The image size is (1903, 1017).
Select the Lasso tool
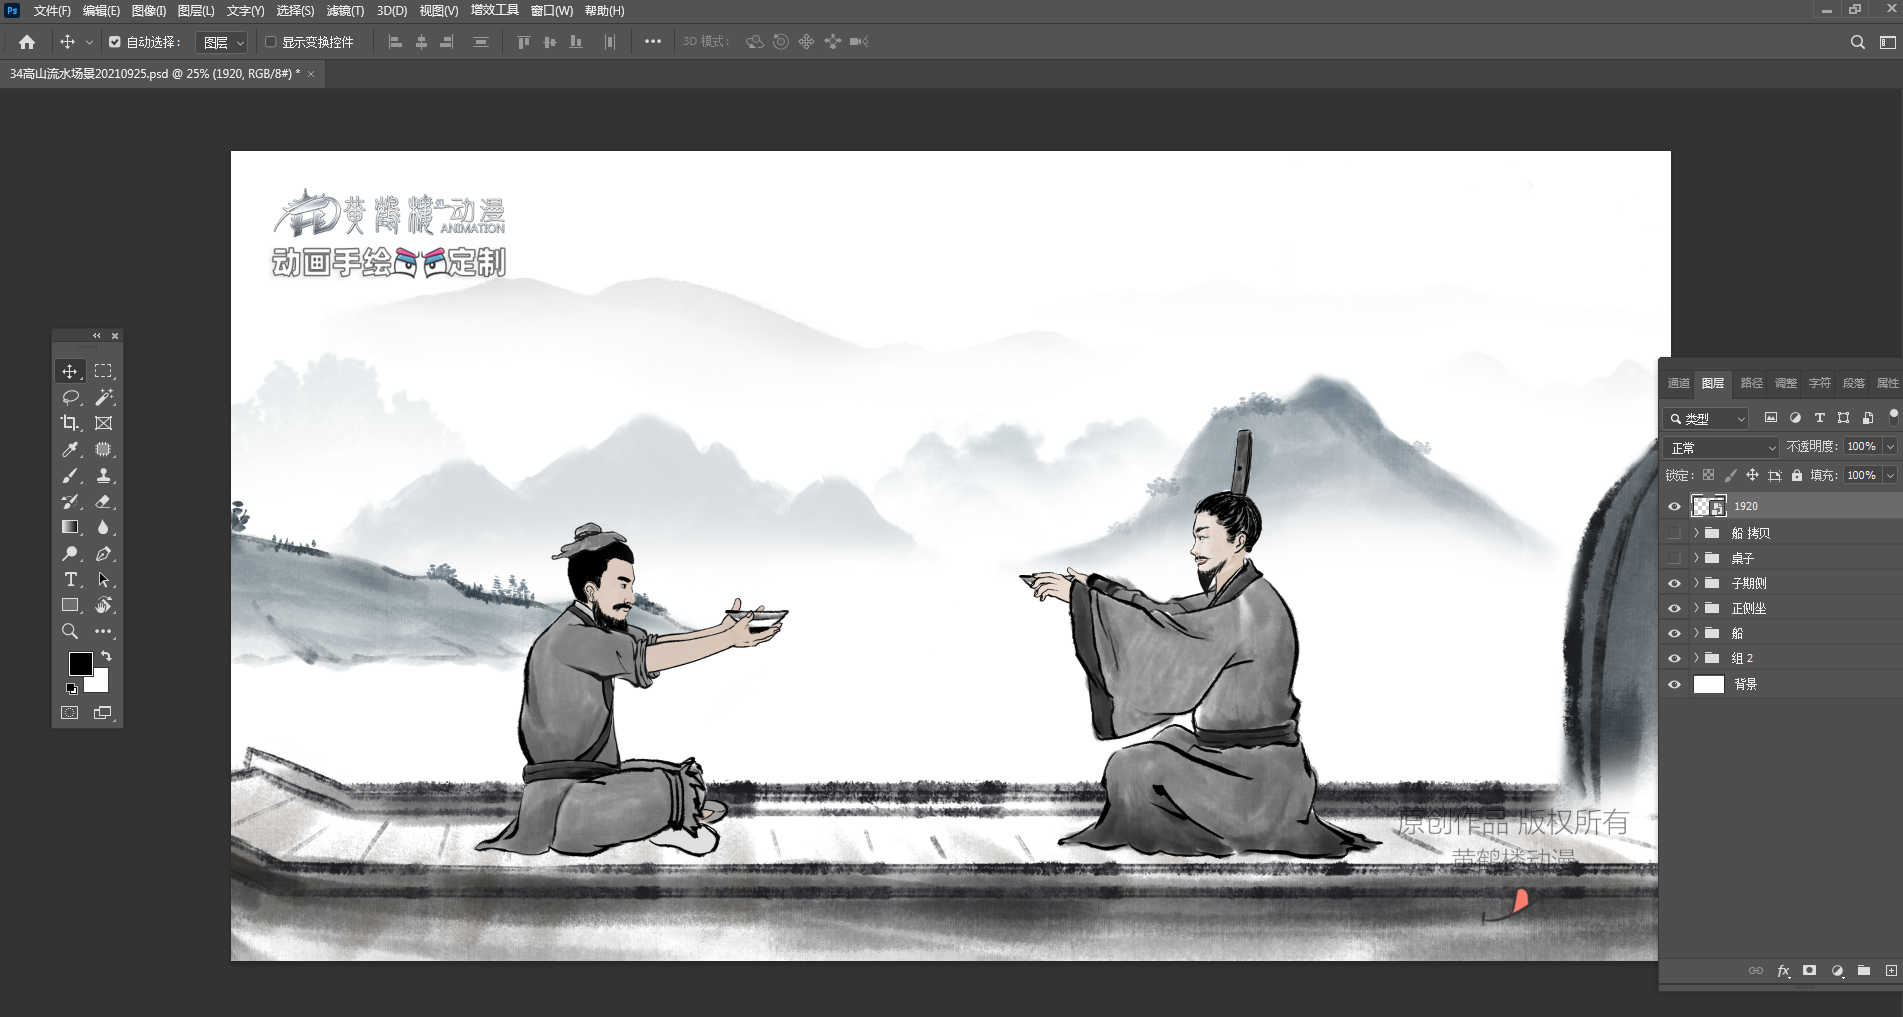coord(69,397)
